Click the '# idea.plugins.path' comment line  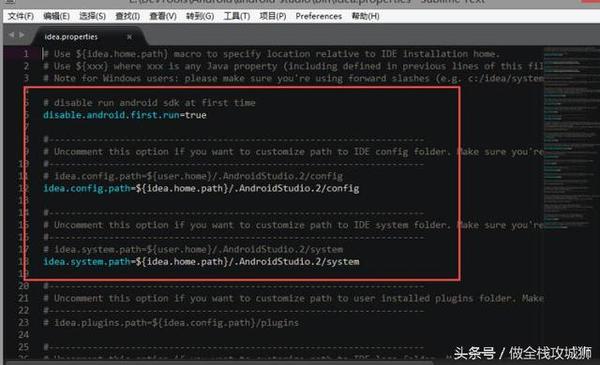click(171, 323)
